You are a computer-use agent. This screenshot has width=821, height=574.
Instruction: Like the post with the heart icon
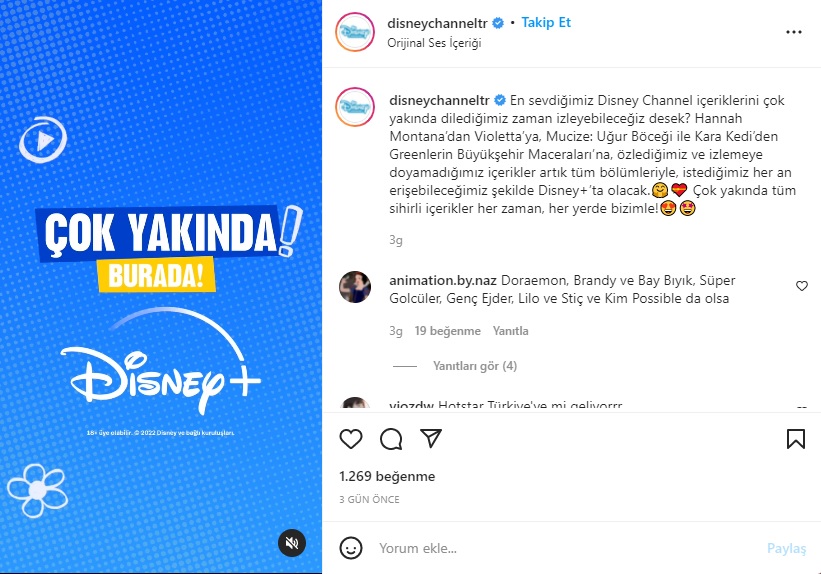tap(351, 438)
